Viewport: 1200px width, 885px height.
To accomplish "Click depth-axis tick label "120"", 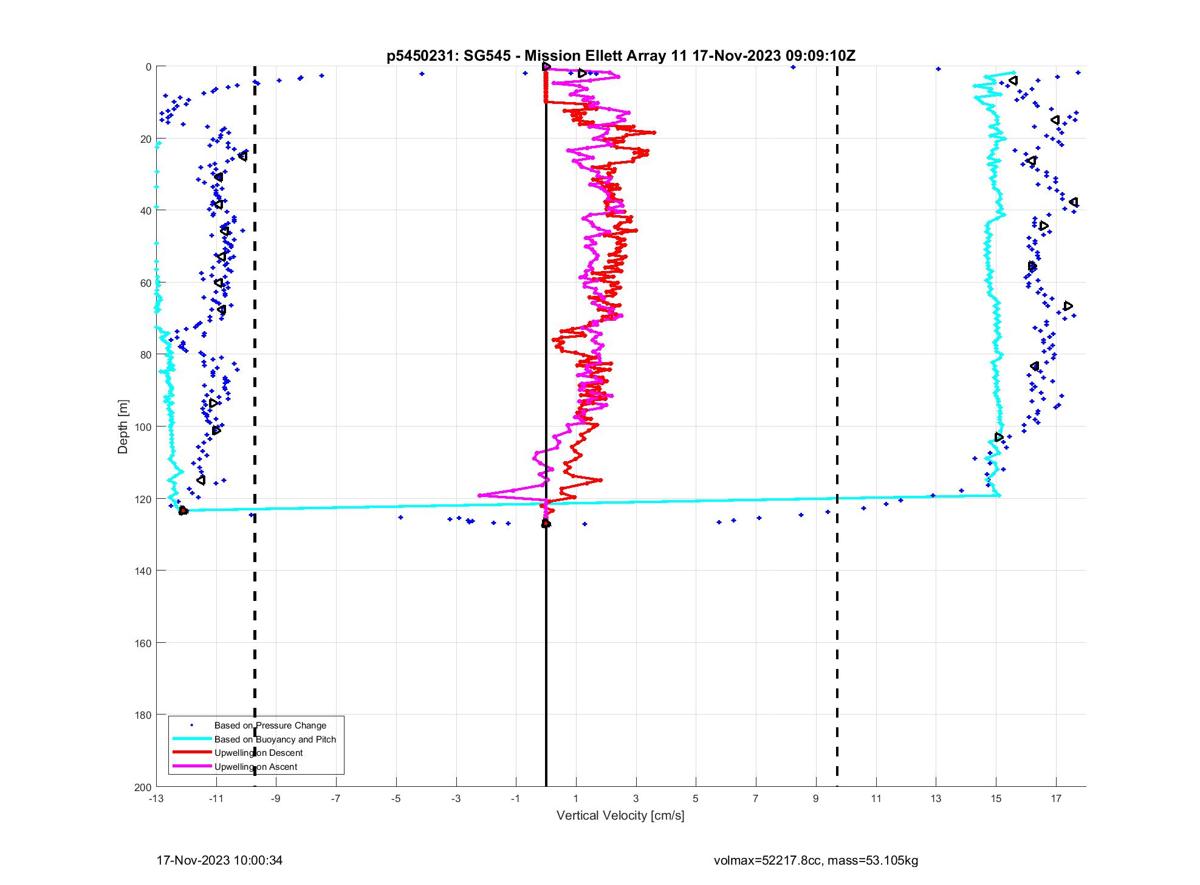I will 142,499.
